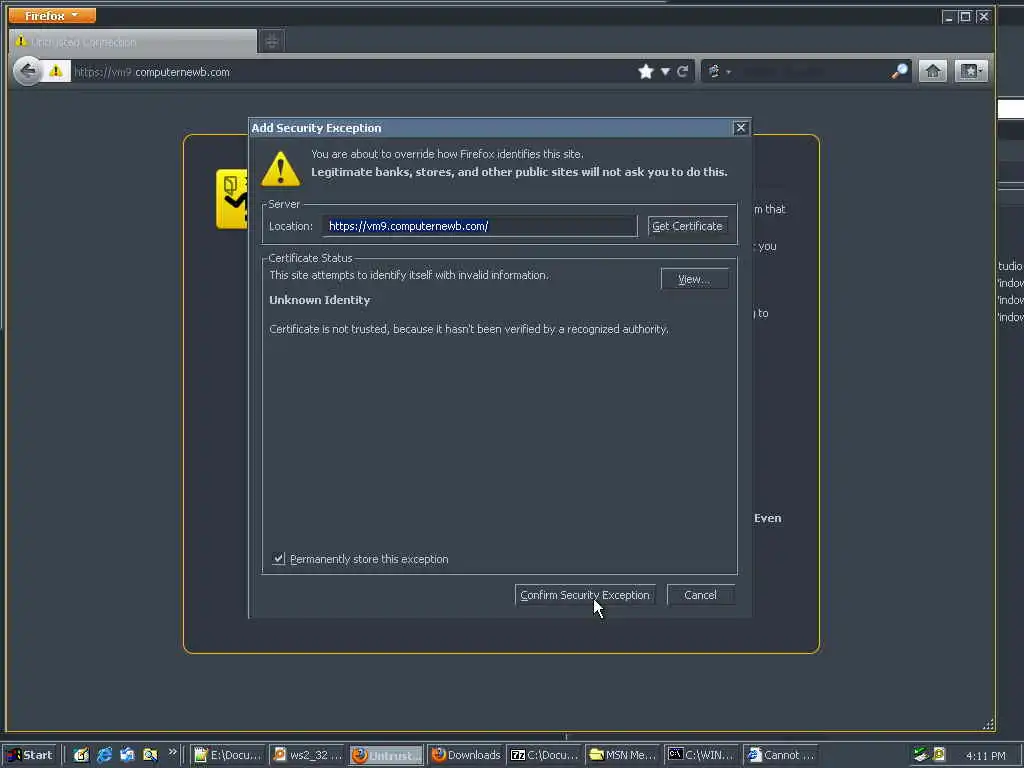Viewport: 1024px width, 768px height.
Task: Click the yellow system tray icon
Action: (939, 754)
